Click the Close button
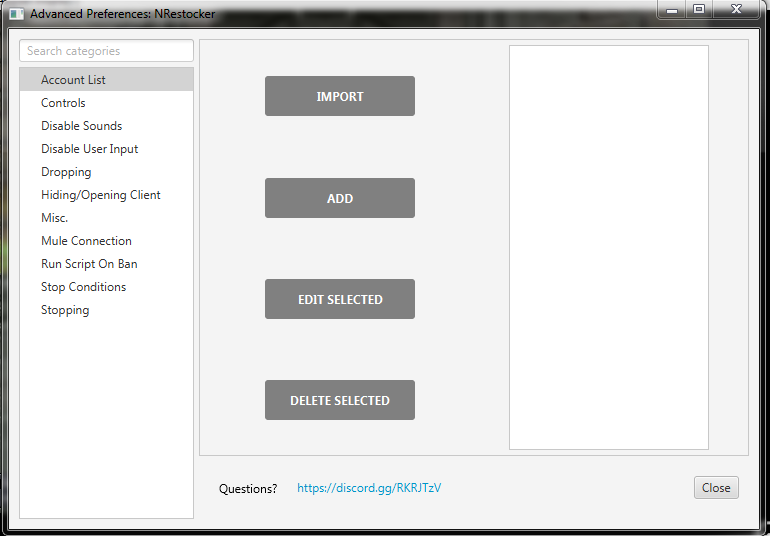The height and width of the screenshot is (536, 770). coord(716,487)
